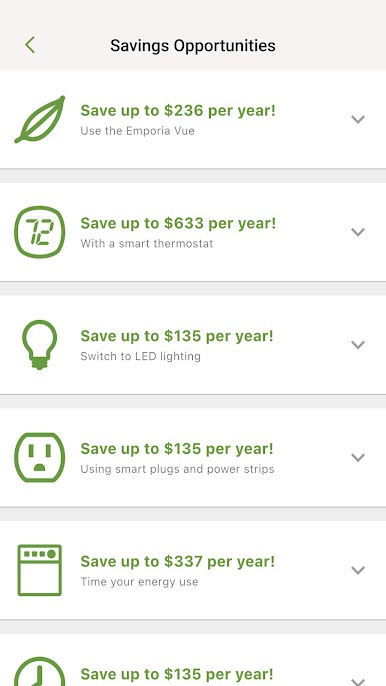The image size is (386, 686).
Task: Open Save up to $337 per year
Action: click(178, 562)
